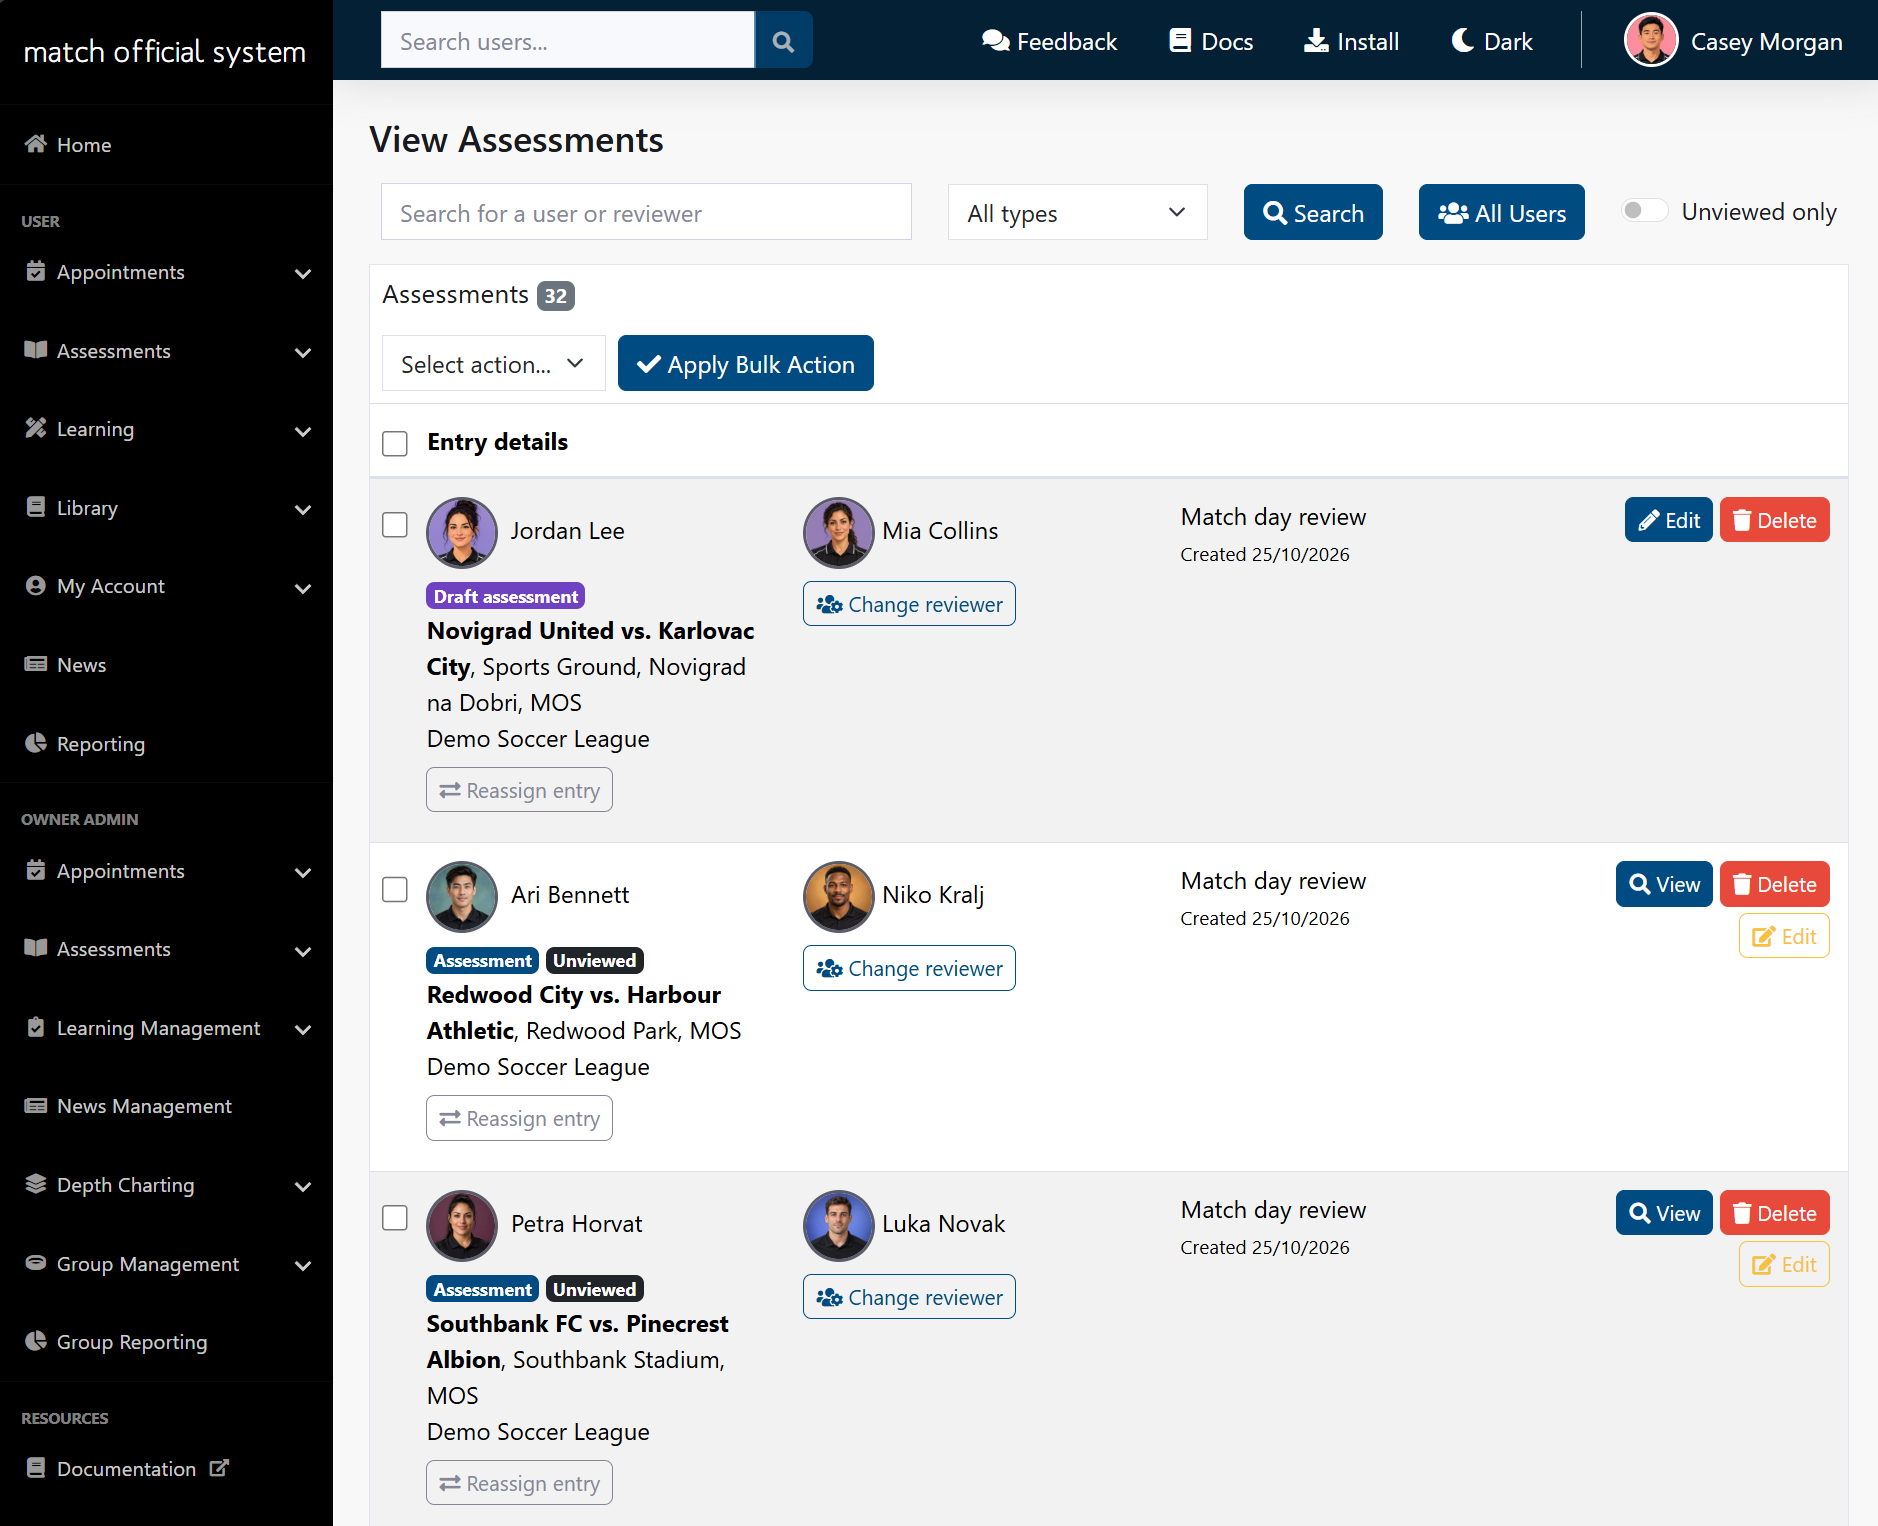
Task: Open the Group Reporting menu item
Action: tap(166, 1342)
